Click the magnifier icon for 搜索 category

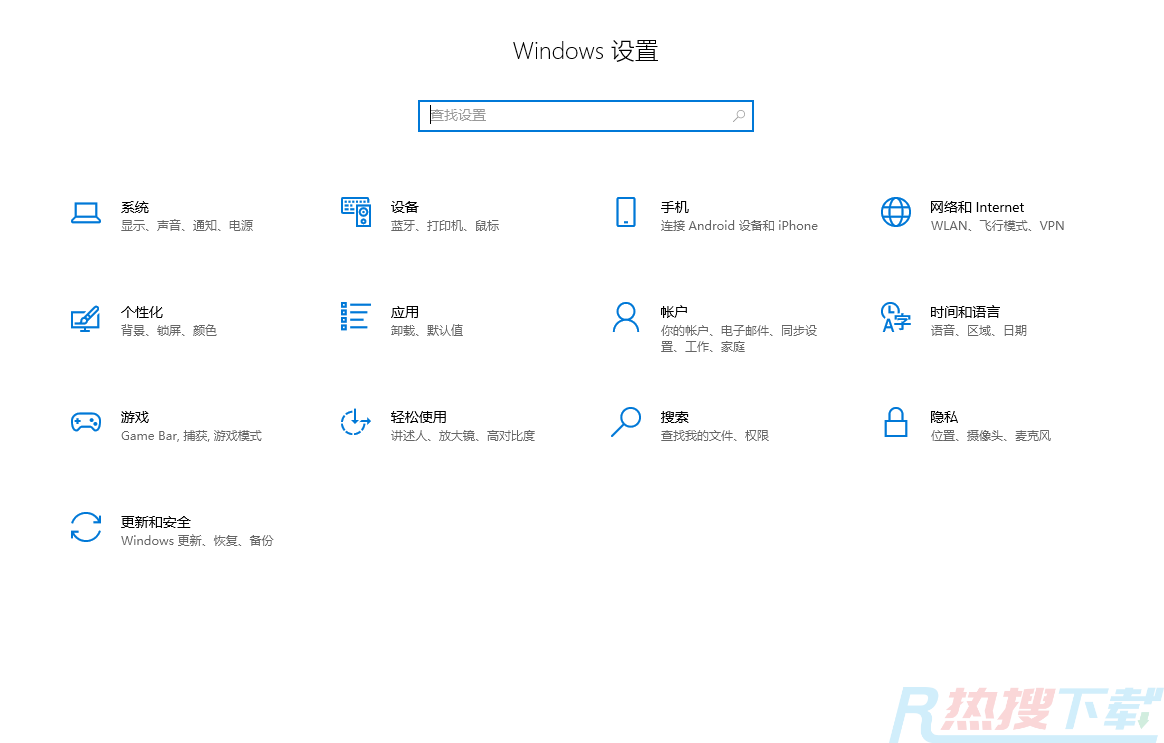pyautogui.click(x=626, y=422)
